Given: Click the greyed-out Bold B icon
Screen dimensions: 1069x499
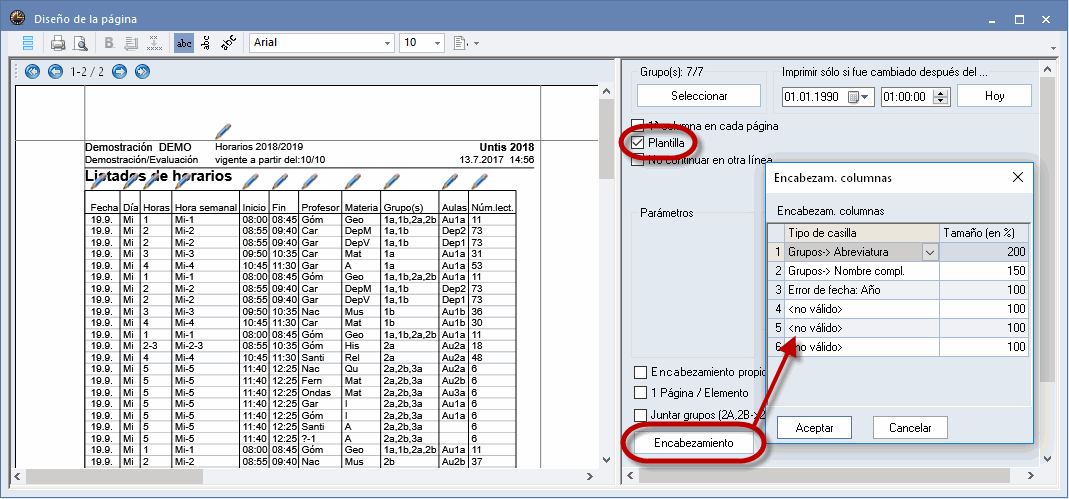Looking at the screenshot, I should pos(110,43).
